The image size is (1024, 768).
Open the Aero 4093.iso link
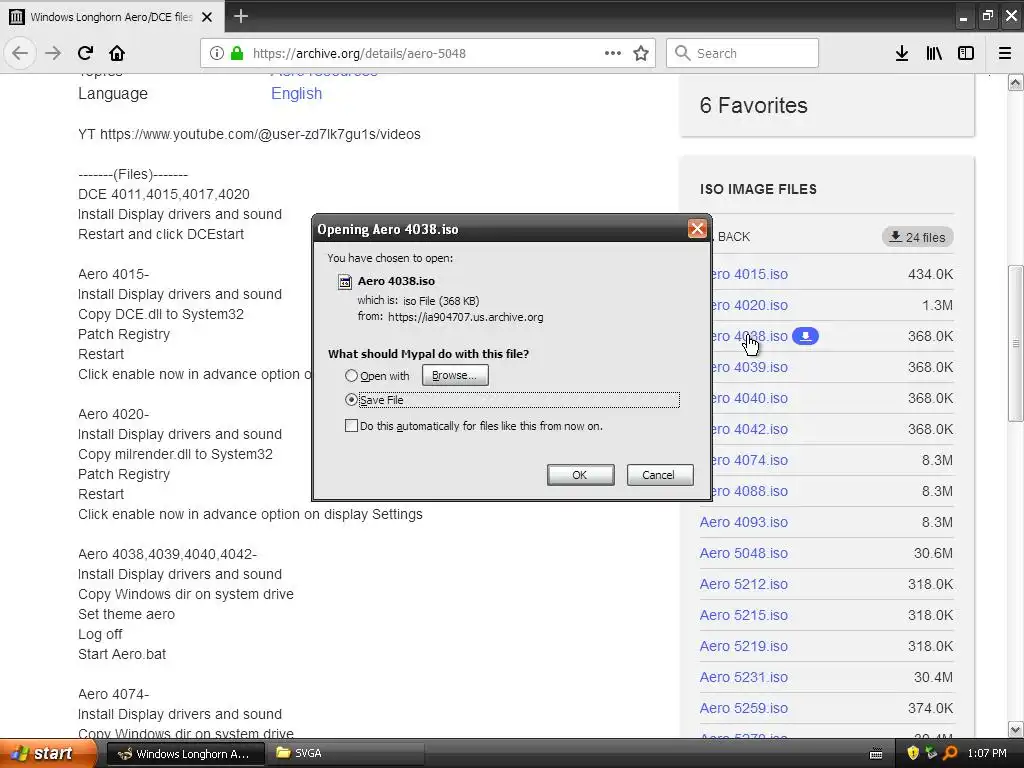pos(744,522)
